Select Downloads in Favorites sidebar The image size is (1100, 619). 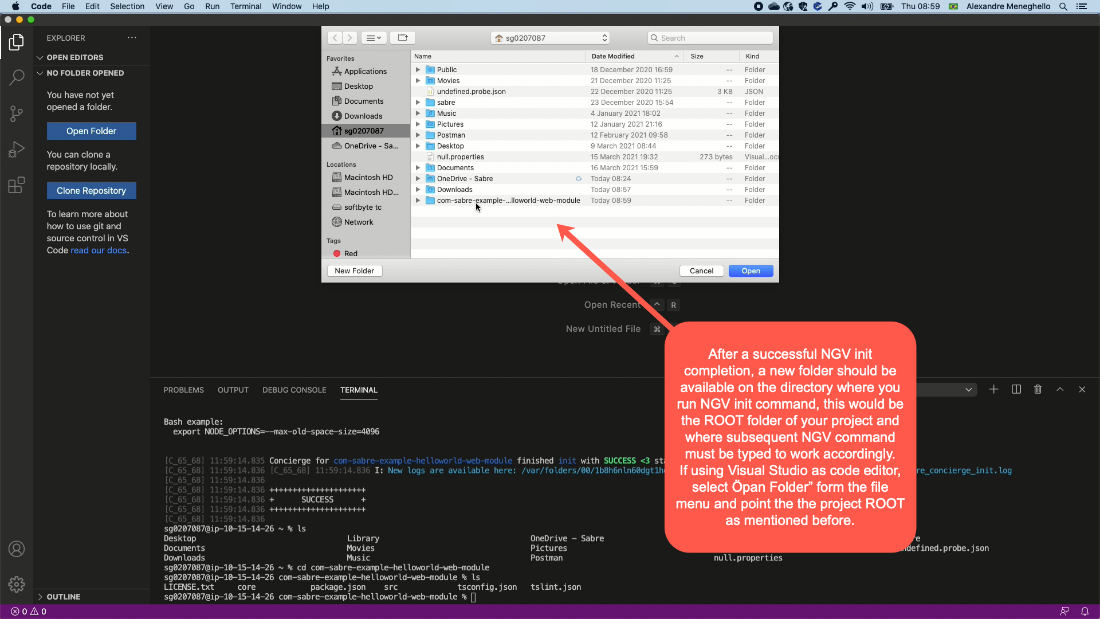click(365, 117)
